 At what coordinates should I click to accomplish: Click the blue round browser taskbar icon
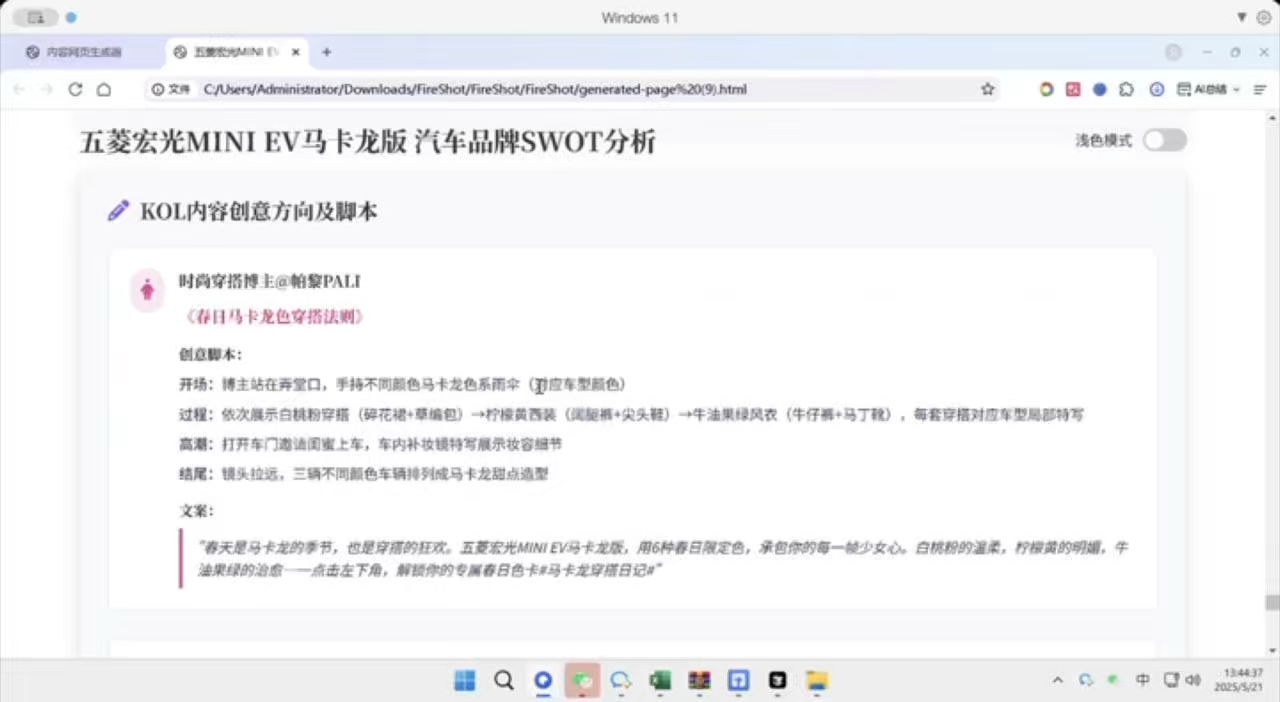pyautogui.click(x=543, y=681)
